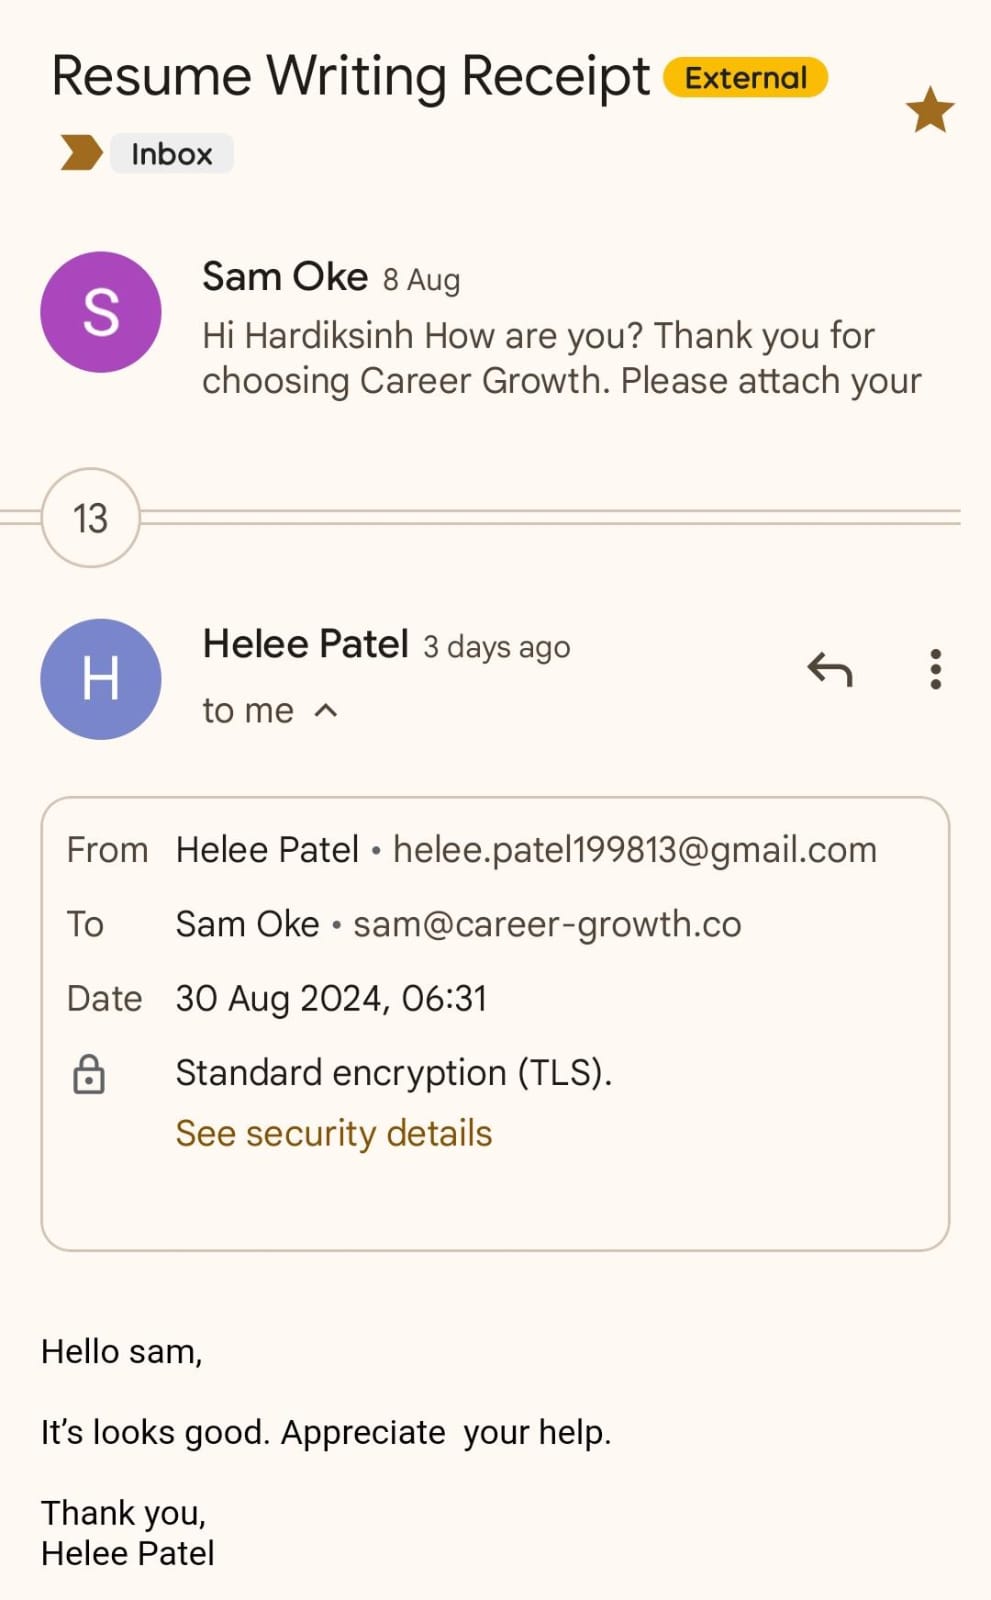This screenshot has width=991, height=1600.
Task: Tap the "3 days ago" timestamp
Action: click(496, 648)
